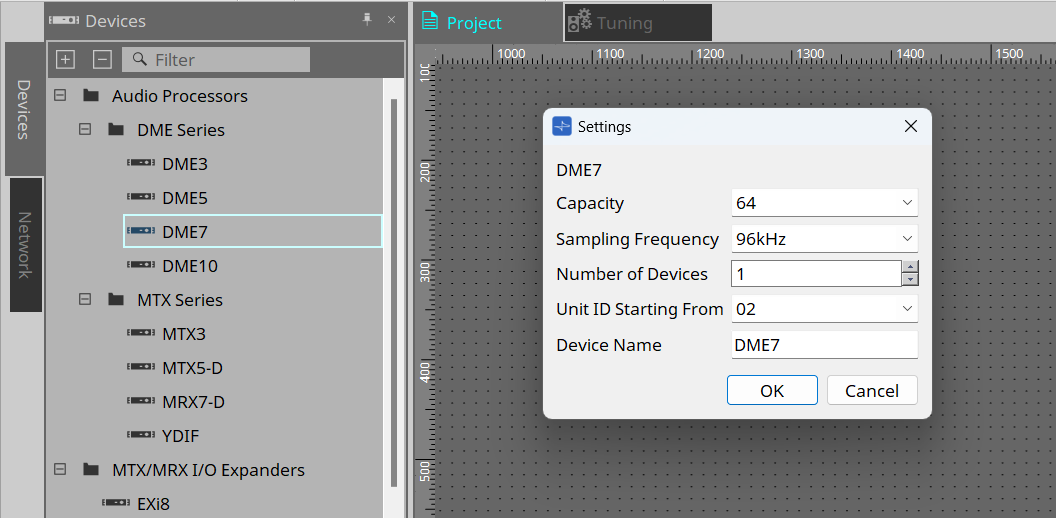
Task: Collapse the DME Series tree node
Action: (x=85, y=129)
